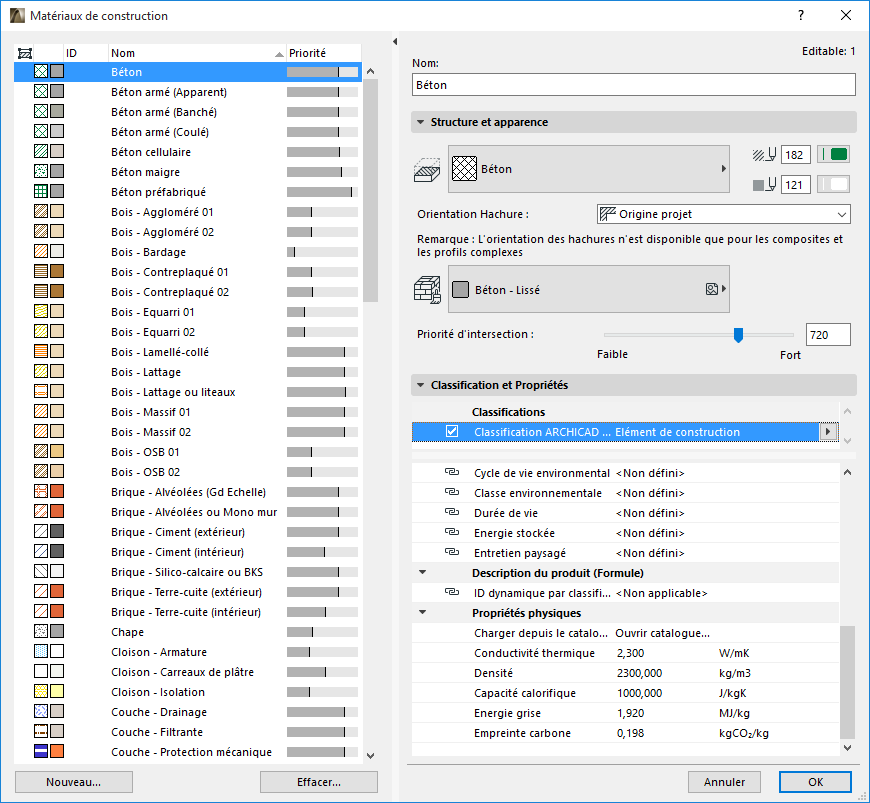Click the surface swatch icon of Brique - Alvéolées (Gd Echelle)
This screenshot has height=803, width=870.
[x=57, y=492]
